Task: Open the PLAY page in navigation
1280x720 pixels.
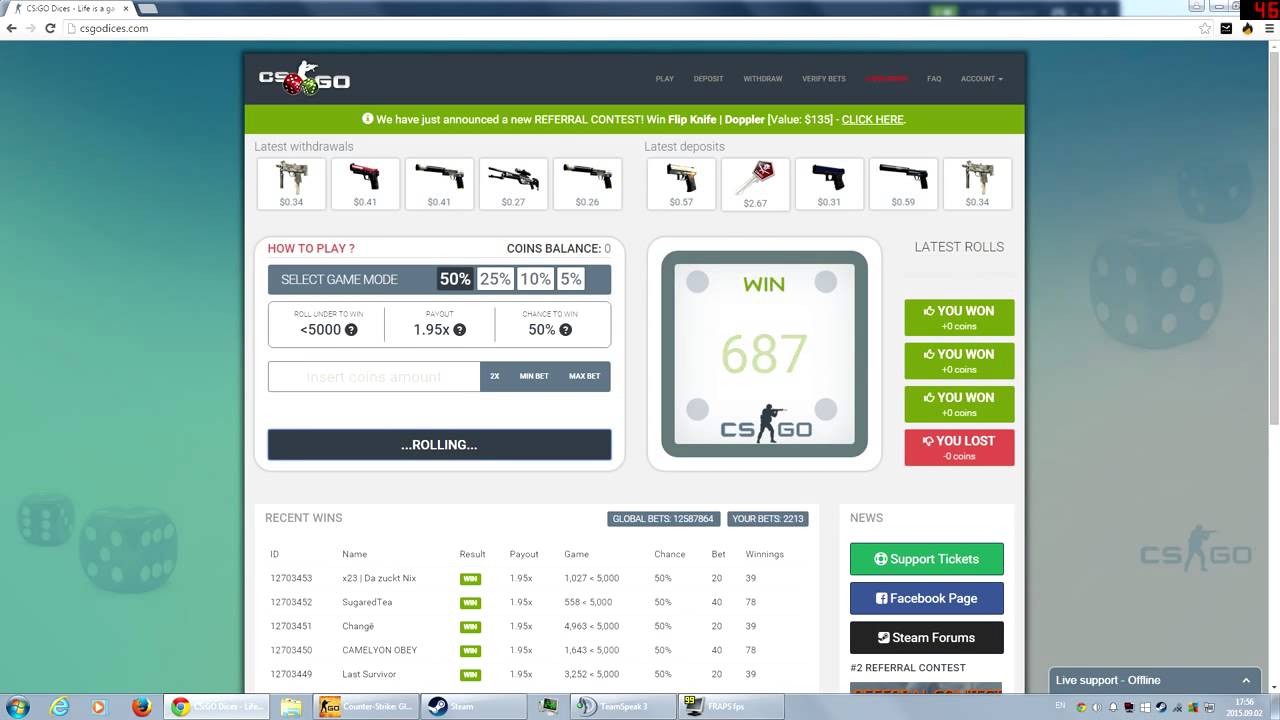Action: pos(664,79)
